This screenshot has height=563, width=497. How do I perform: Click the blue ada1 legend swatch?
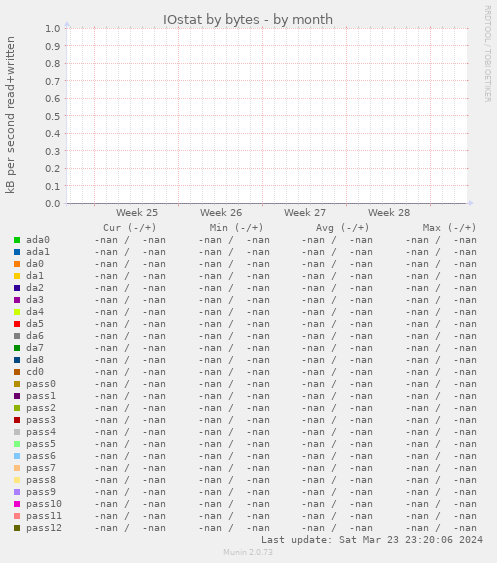[x=17, y=252]
